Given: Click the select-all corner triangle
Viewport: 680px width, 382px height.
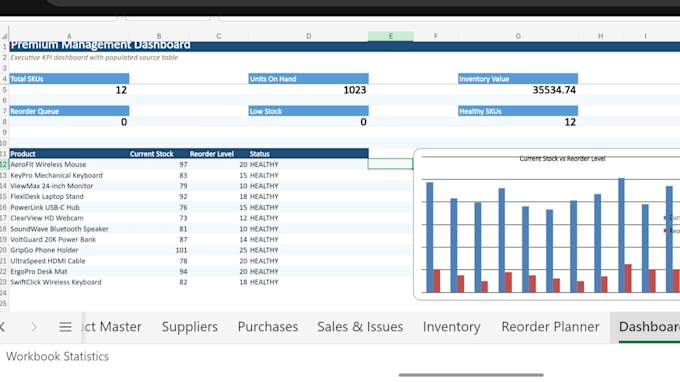Looking at the screenshot, I should [4, 36].
